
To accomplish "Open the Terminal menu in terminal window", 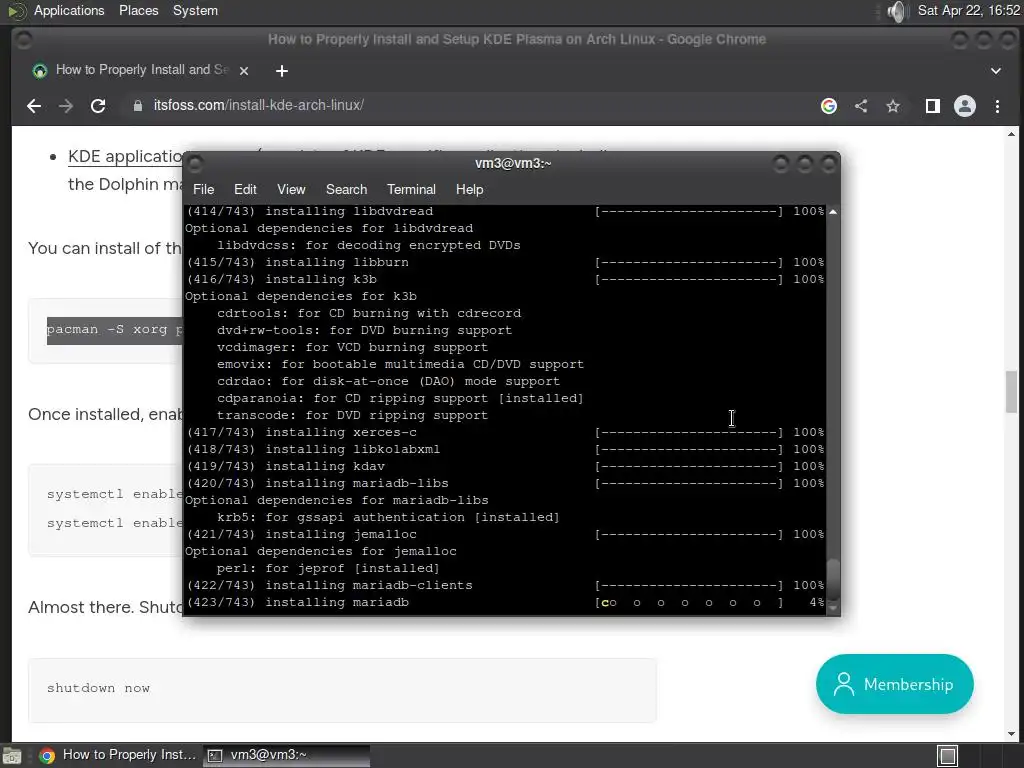I will [x=411, y=189].
